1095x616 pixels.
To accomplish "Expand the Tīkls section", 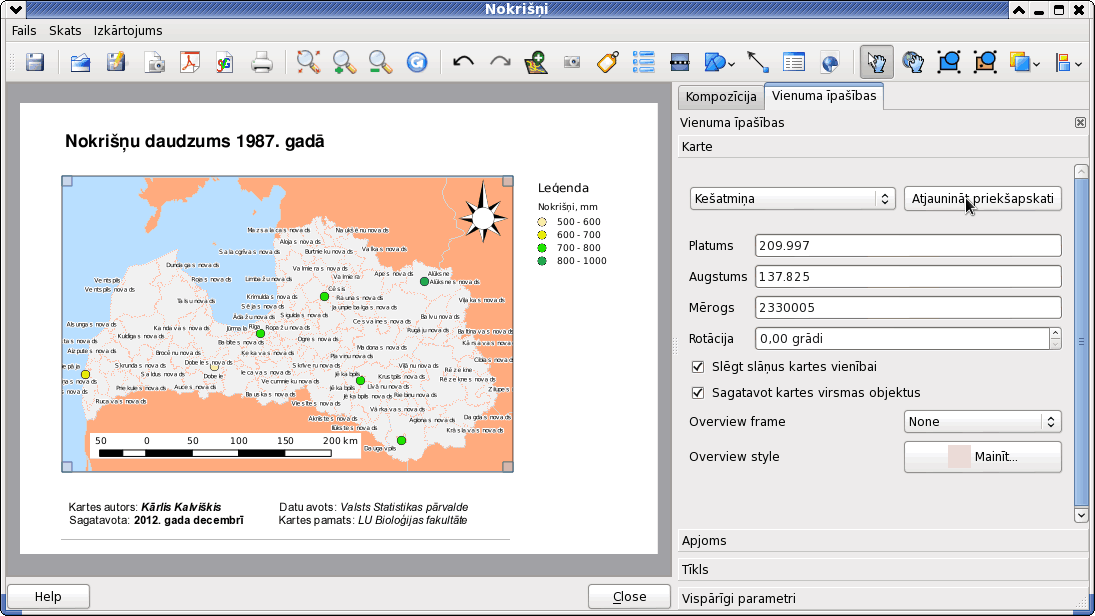I will [x=883, y=569].
